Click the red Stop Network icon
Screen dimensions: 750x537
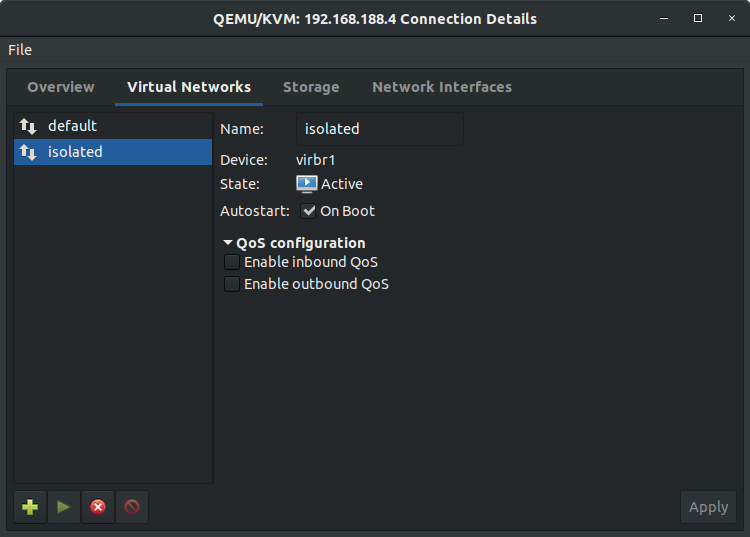pyautogui.click(x=97, y=507)
